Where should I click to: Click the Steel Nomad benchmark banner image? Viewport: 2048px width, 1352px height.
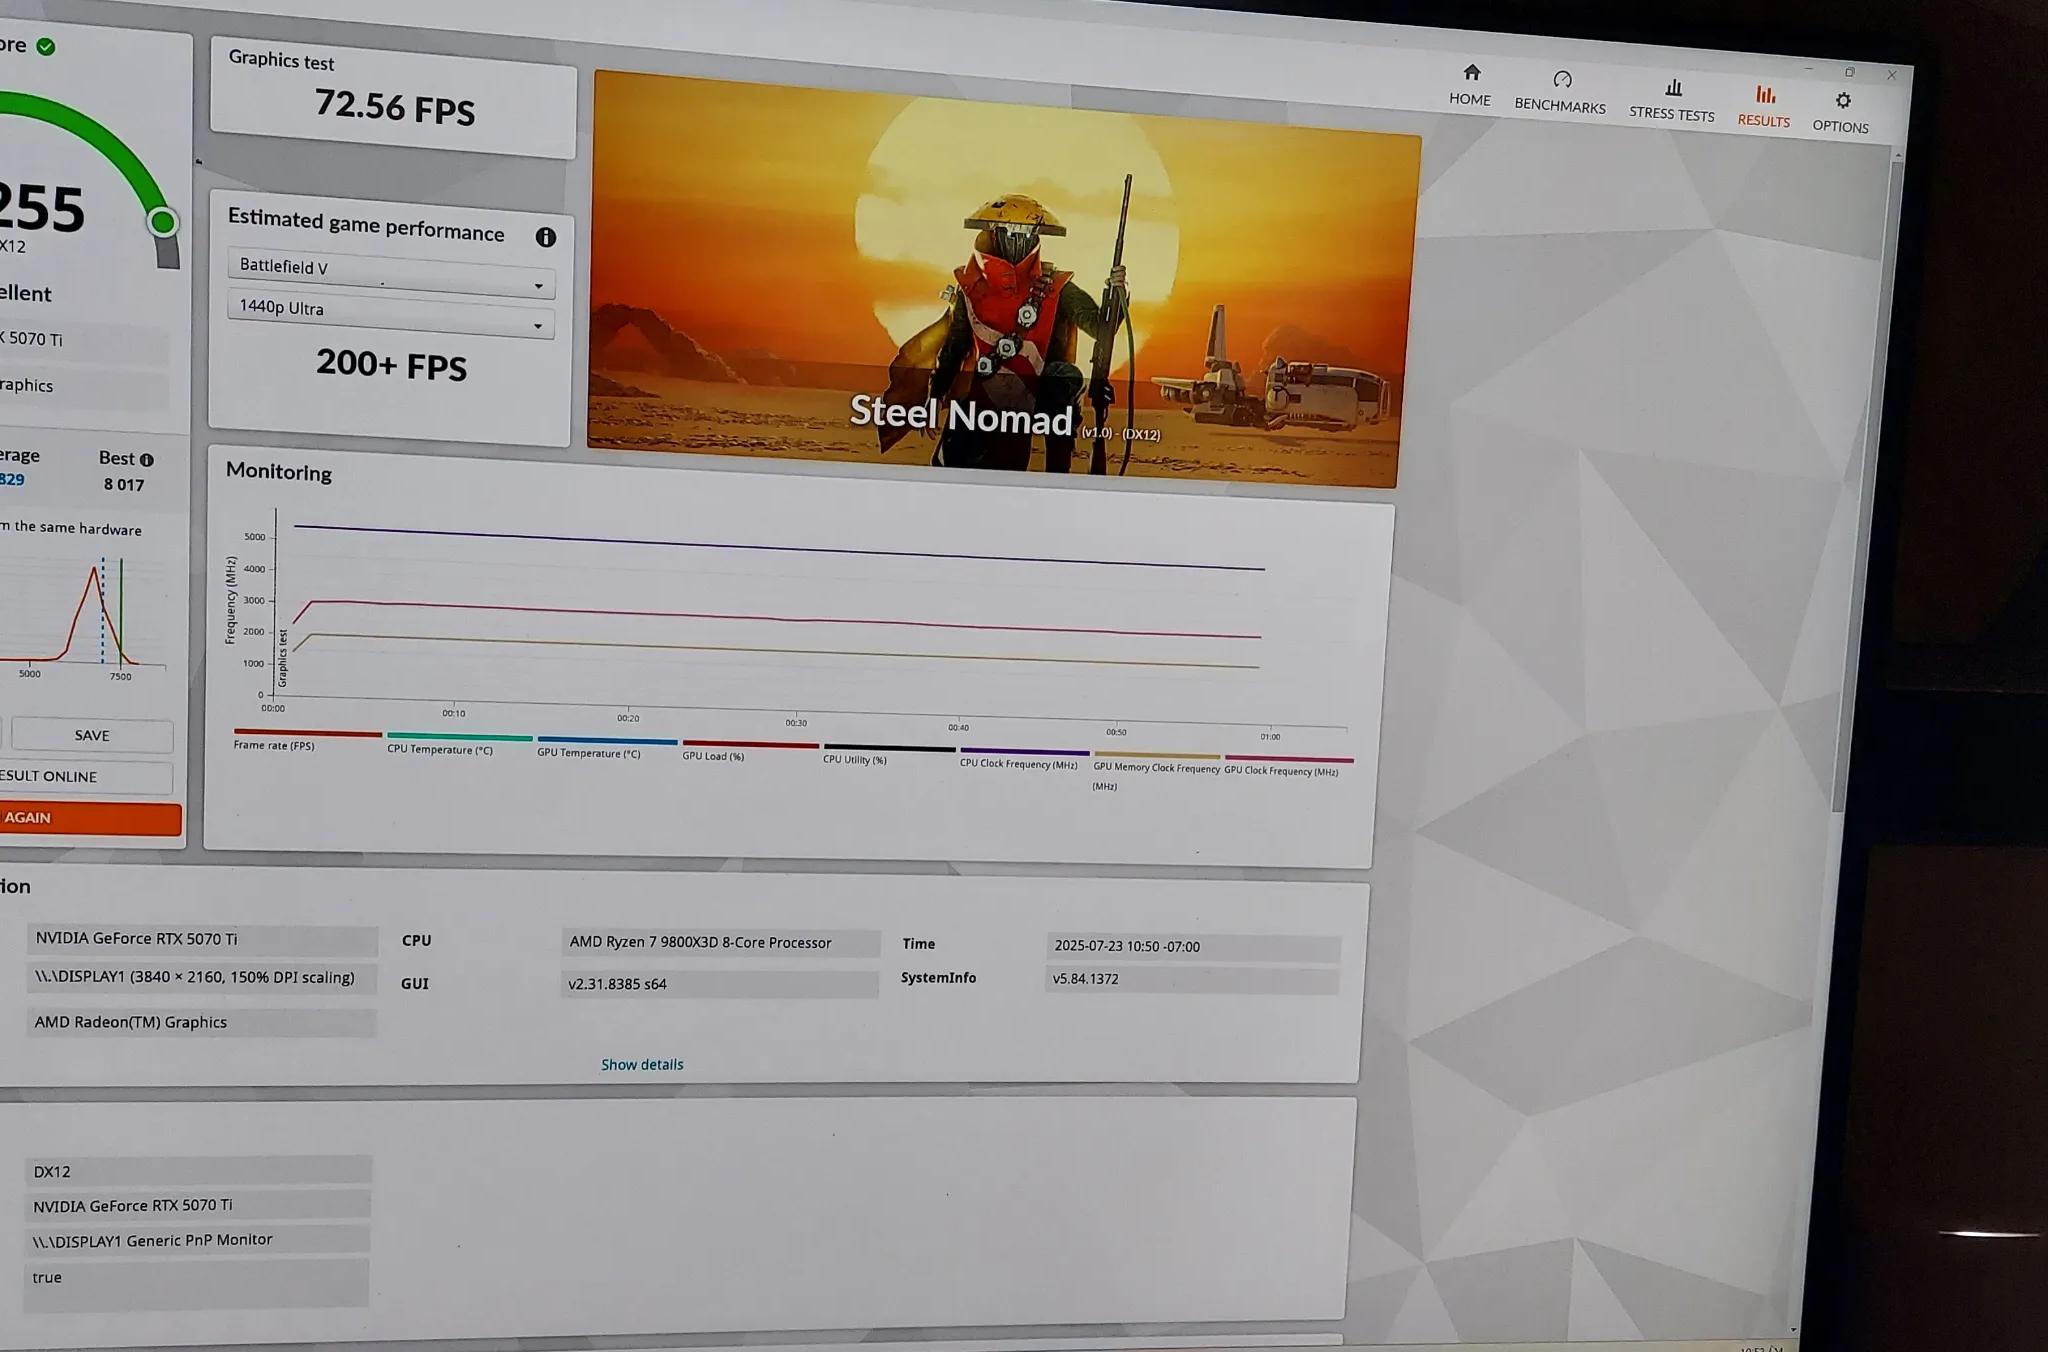1003,278
